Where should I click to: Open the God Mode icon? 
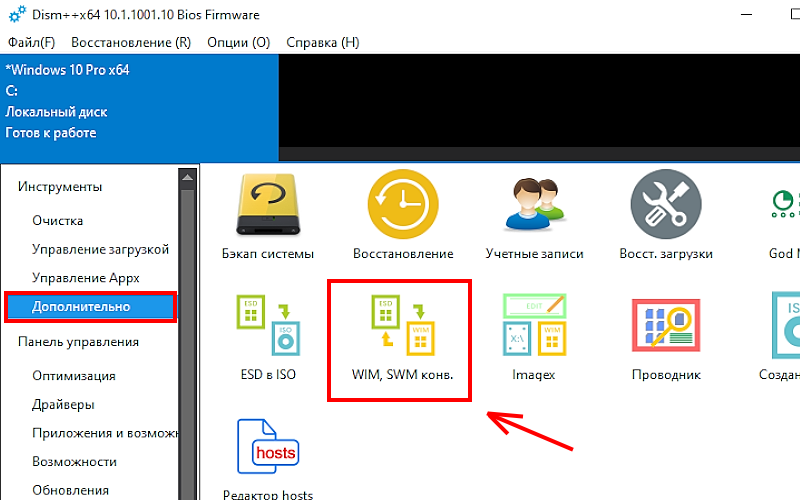(785, 204)
